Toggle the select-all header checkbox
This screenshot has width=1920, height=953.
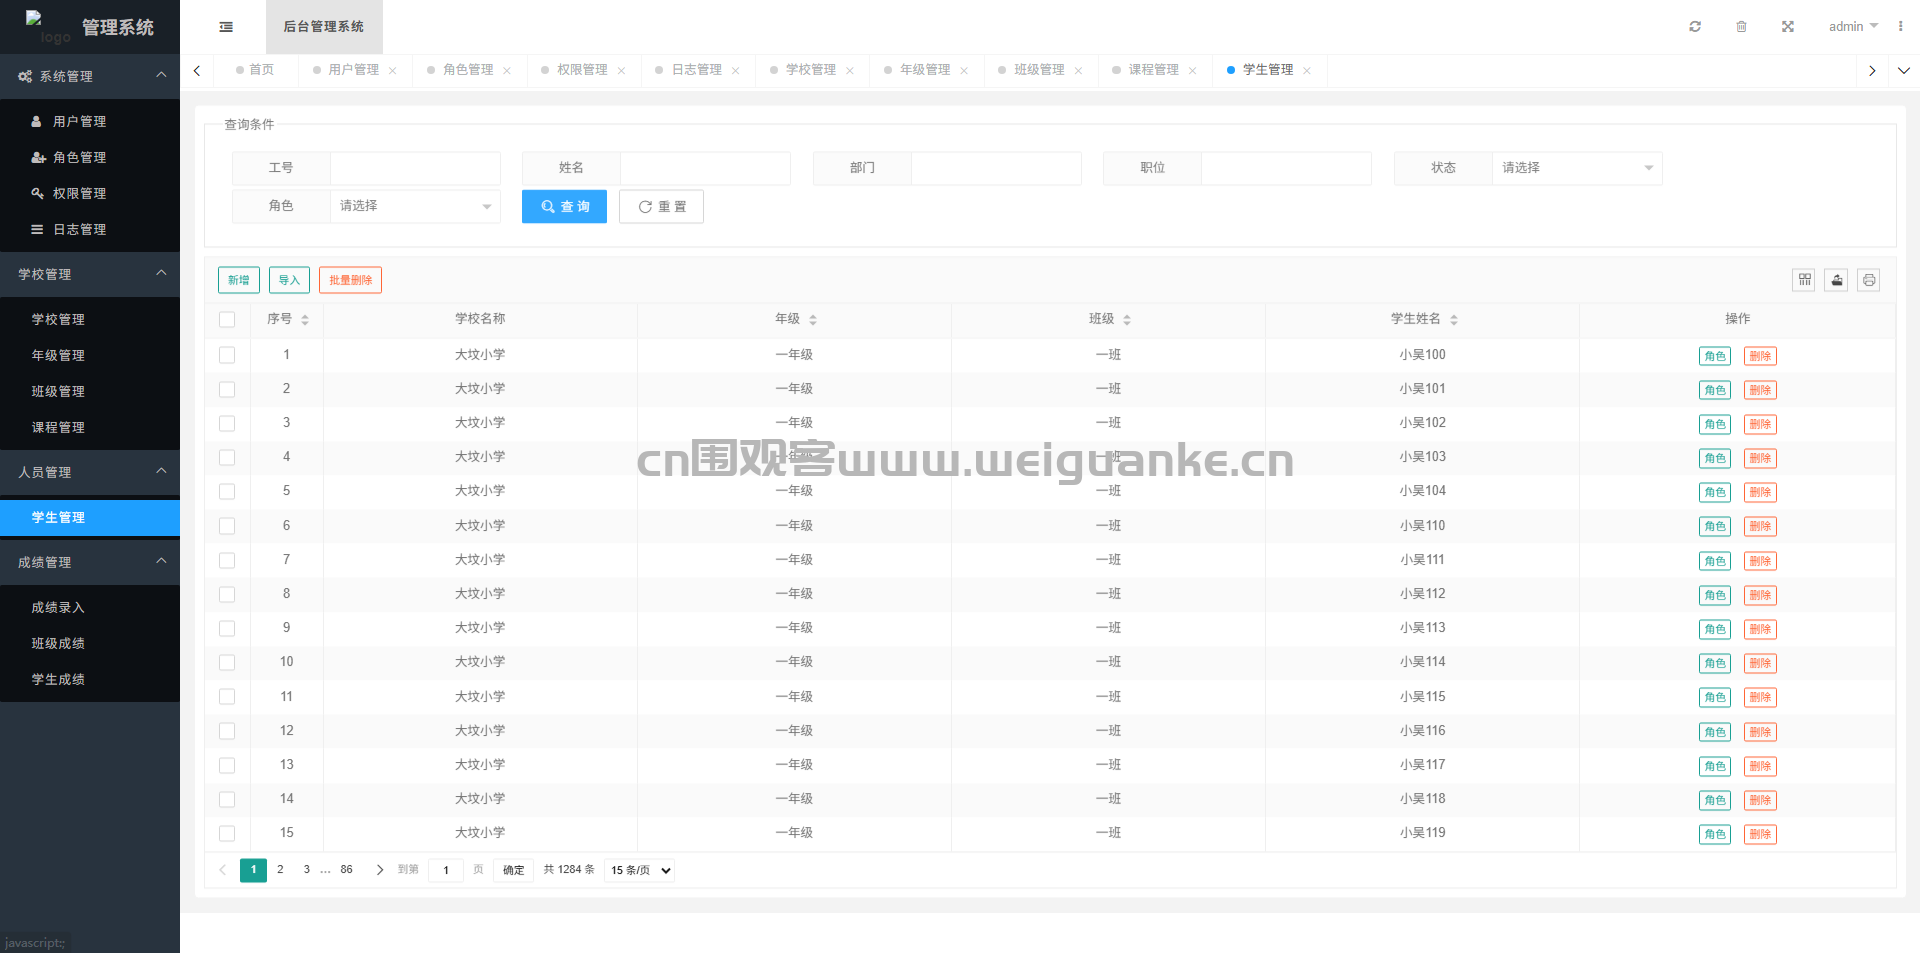pyautogui.click(x=227, y=320)
